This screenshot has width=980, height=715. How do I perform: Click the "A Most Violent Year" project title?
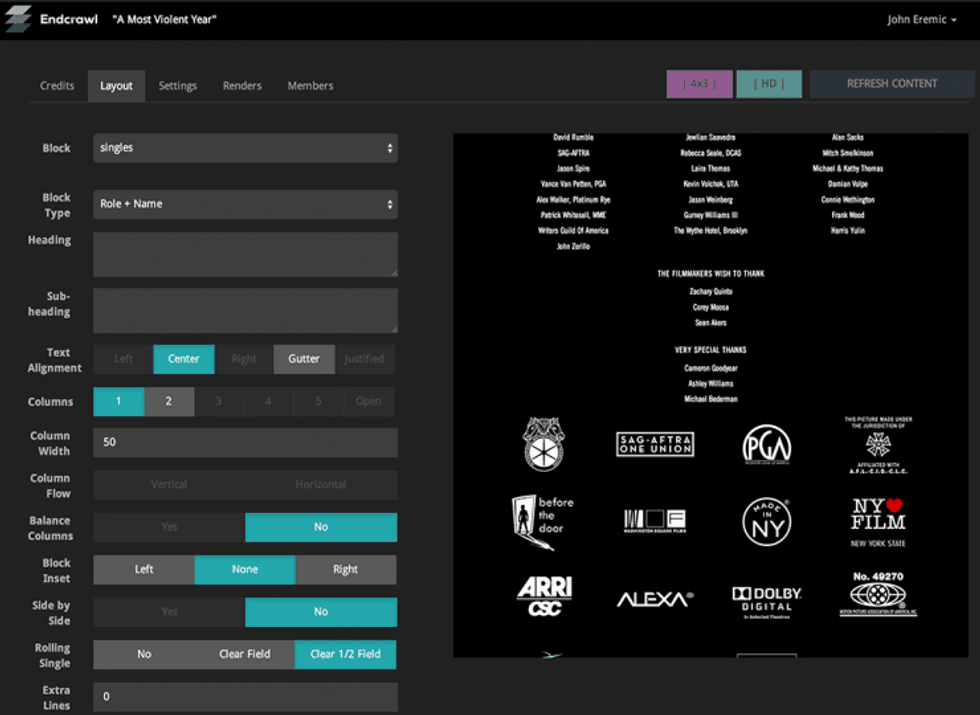point(164,19)
